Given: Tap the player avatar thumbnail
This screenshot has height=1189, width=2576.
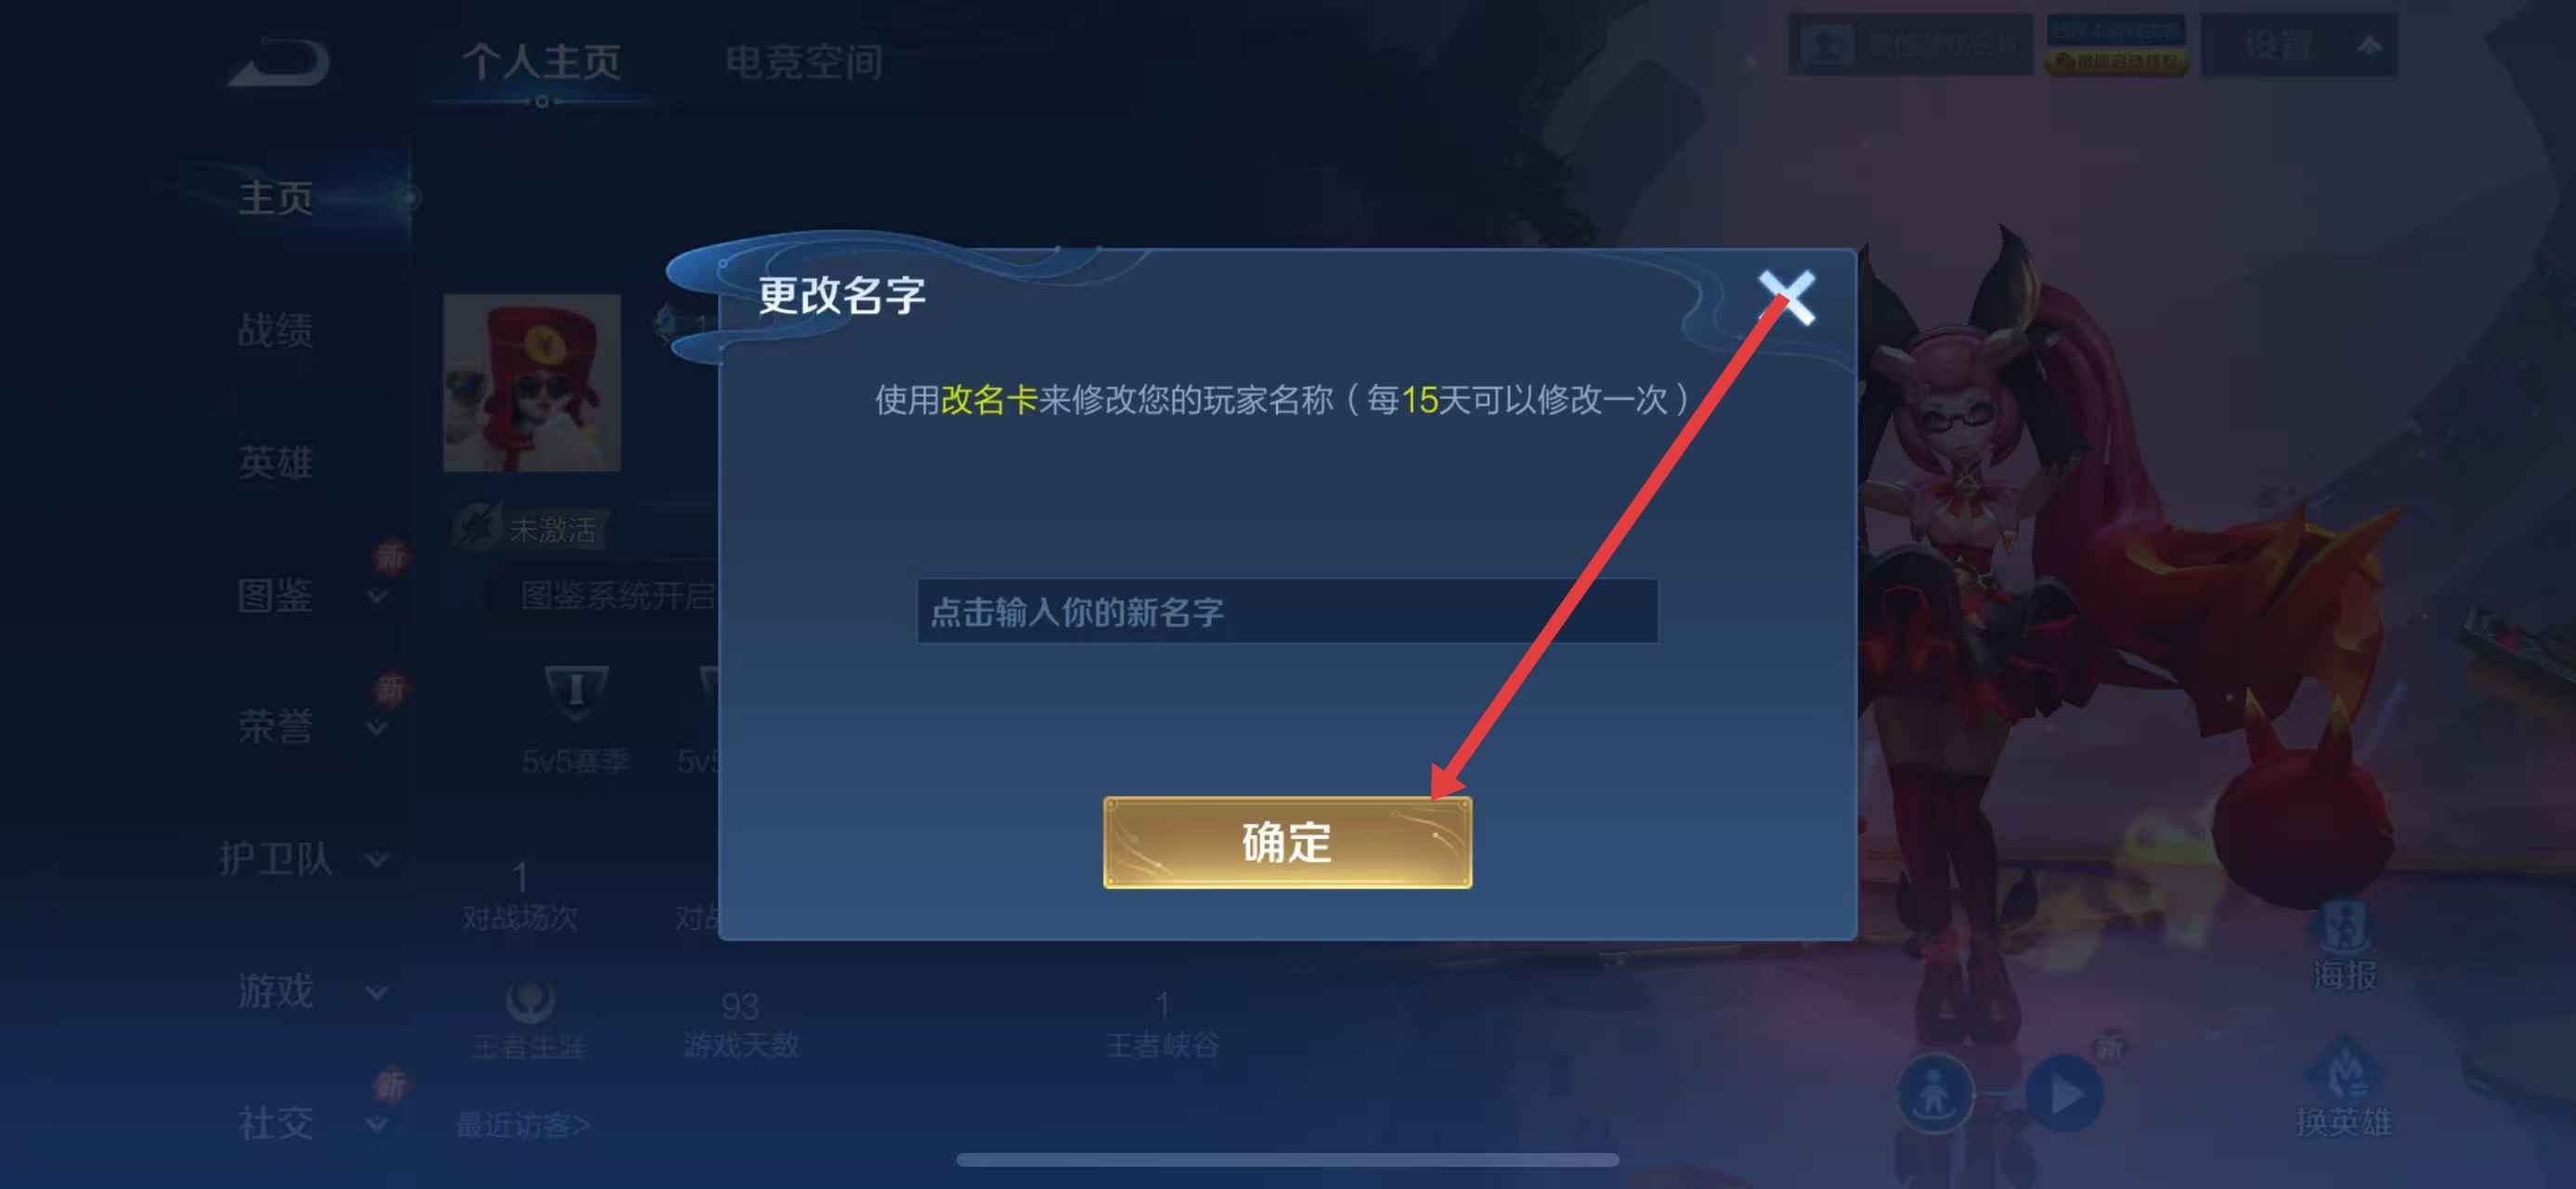Looking at the screenshot, I should point(532,383).
